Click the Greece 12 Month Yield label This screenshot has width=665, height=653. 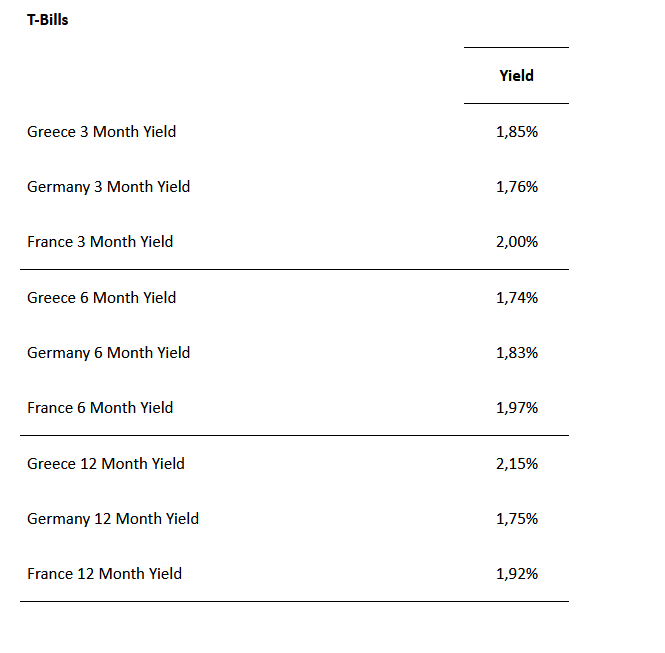[105, 464]
